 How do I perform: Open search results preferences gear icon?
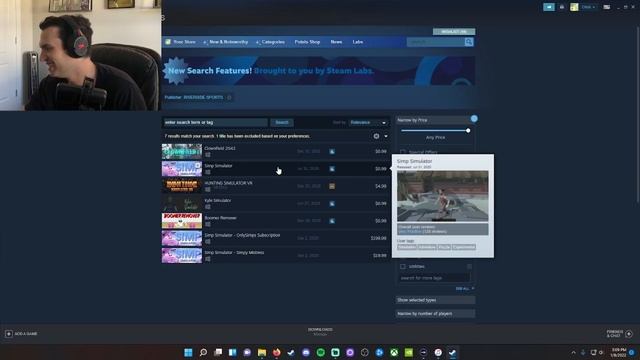pyautogui.click(x=376, y=136)
